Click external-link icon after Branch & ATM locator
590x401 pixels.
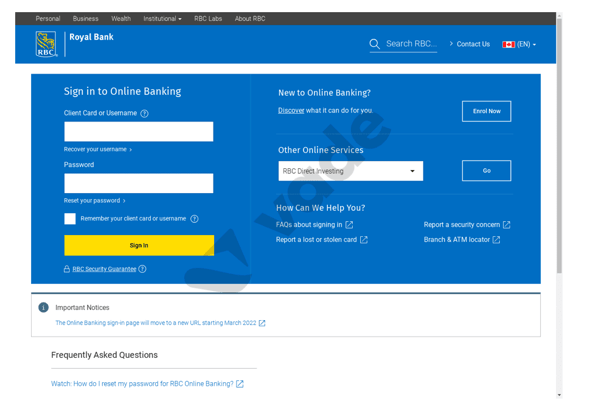496,240
